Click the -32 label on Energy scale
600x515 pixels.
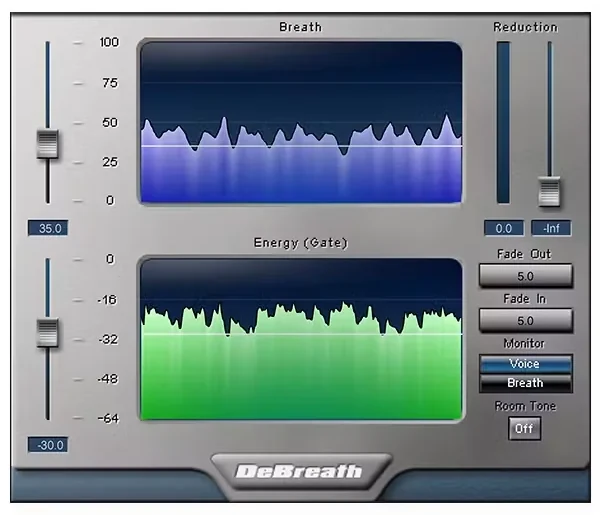pyautogui.click(x=108, y=339)
